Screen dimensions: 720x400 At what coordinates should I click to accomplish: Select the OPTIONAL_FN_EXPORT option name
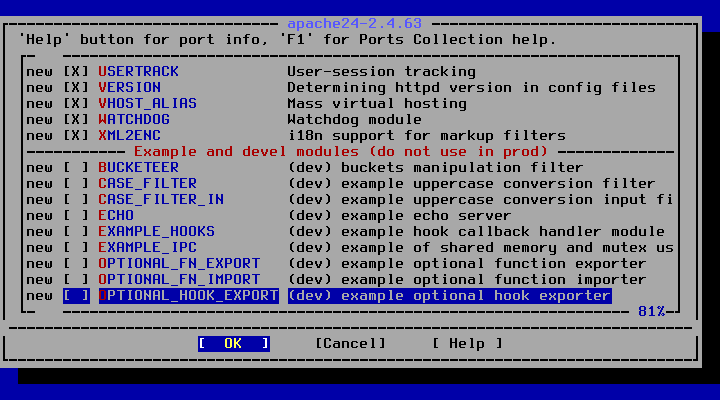[179, 264]
